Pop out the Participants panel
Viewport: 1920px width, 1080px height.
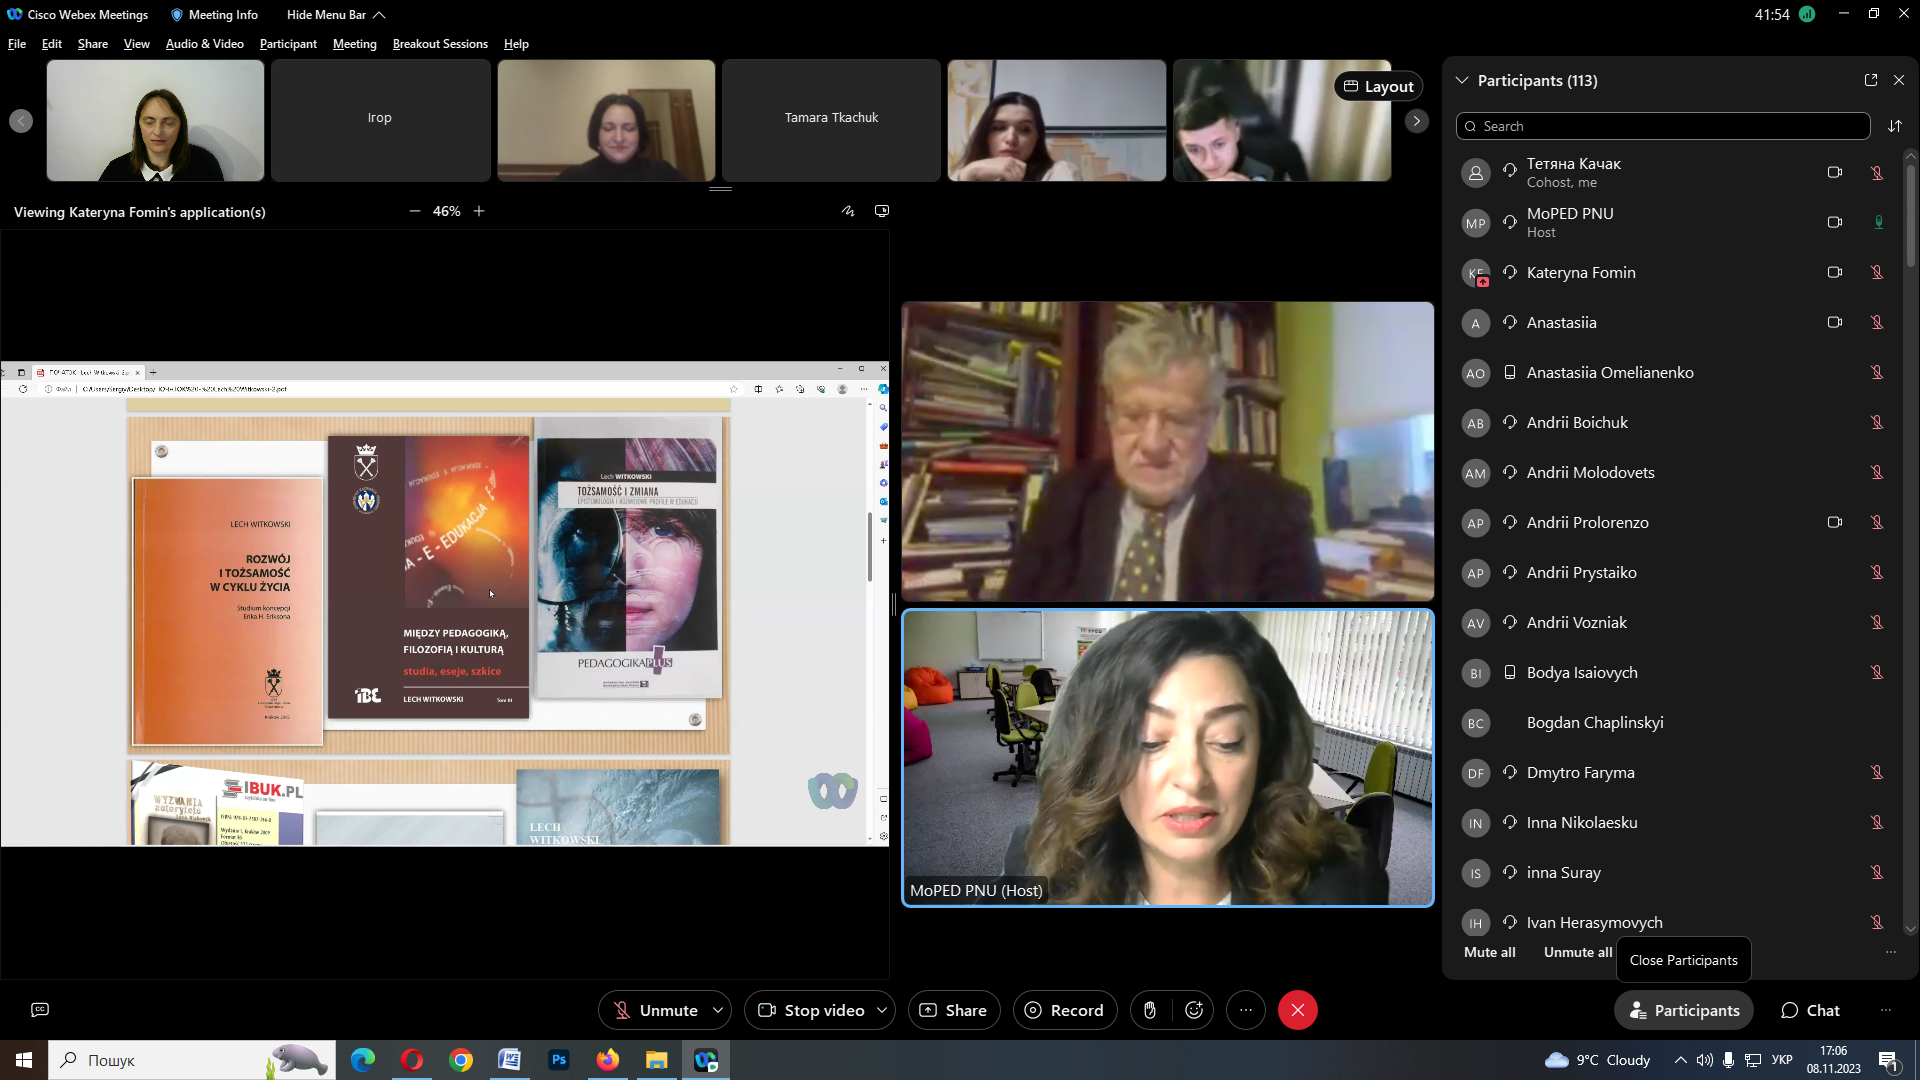tap(1870, 80)
